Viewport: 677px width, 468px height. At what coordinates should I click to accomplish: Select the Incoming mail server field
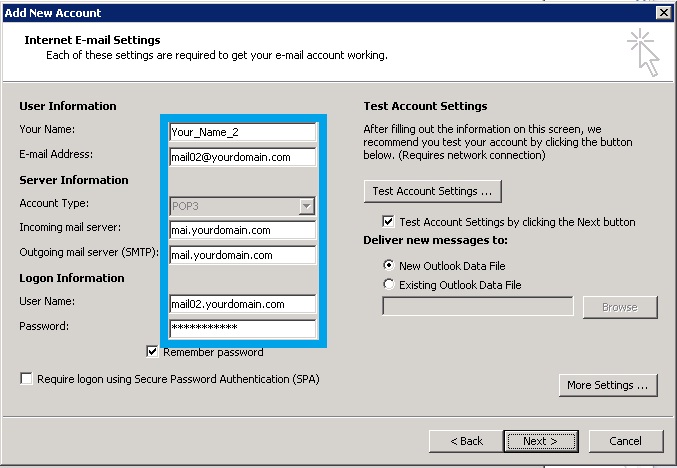tap(242, 230)
